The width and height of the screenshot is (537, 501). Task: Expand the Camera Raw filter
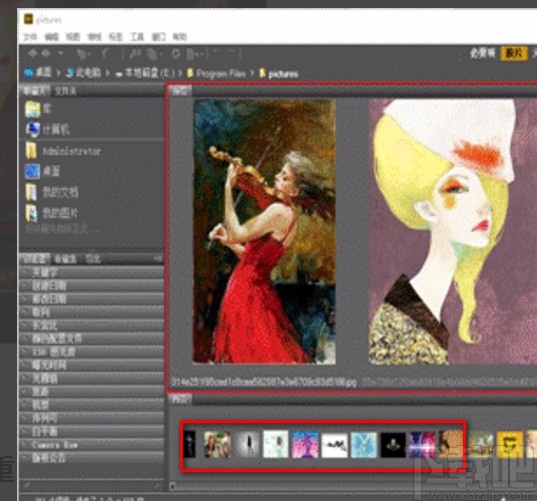(x=92, y=444)
